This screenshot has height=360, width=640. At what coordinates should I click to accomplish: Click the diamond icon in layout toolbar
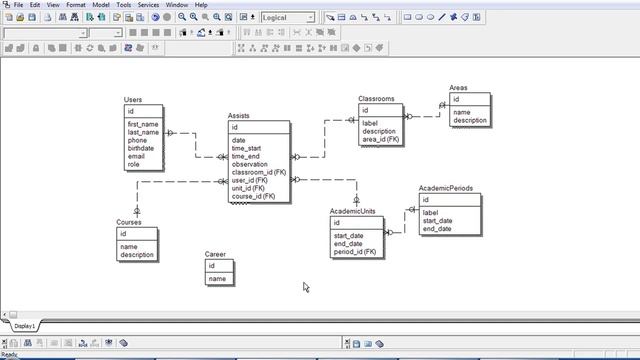pyautogui.click(x=356, y=48)
